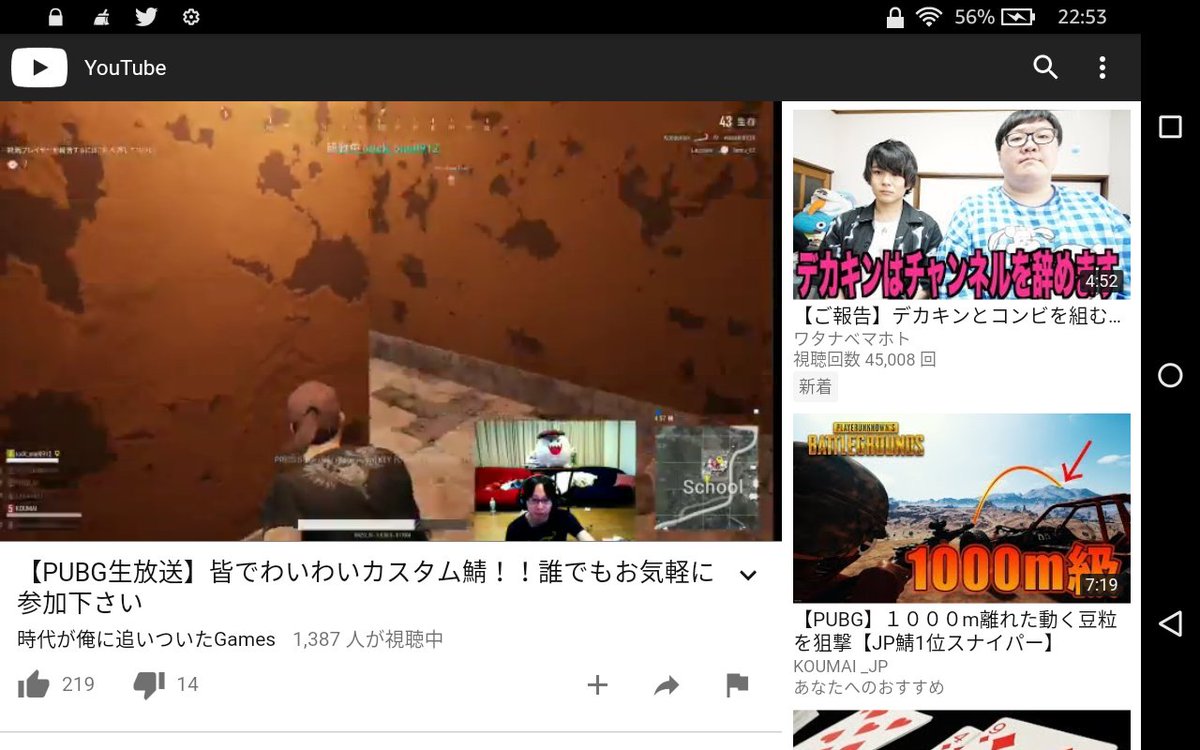Share the video using arrow icon
The height and width of the screenshot is (750, 1200).
pyautogui.click(x=666, y=685)
